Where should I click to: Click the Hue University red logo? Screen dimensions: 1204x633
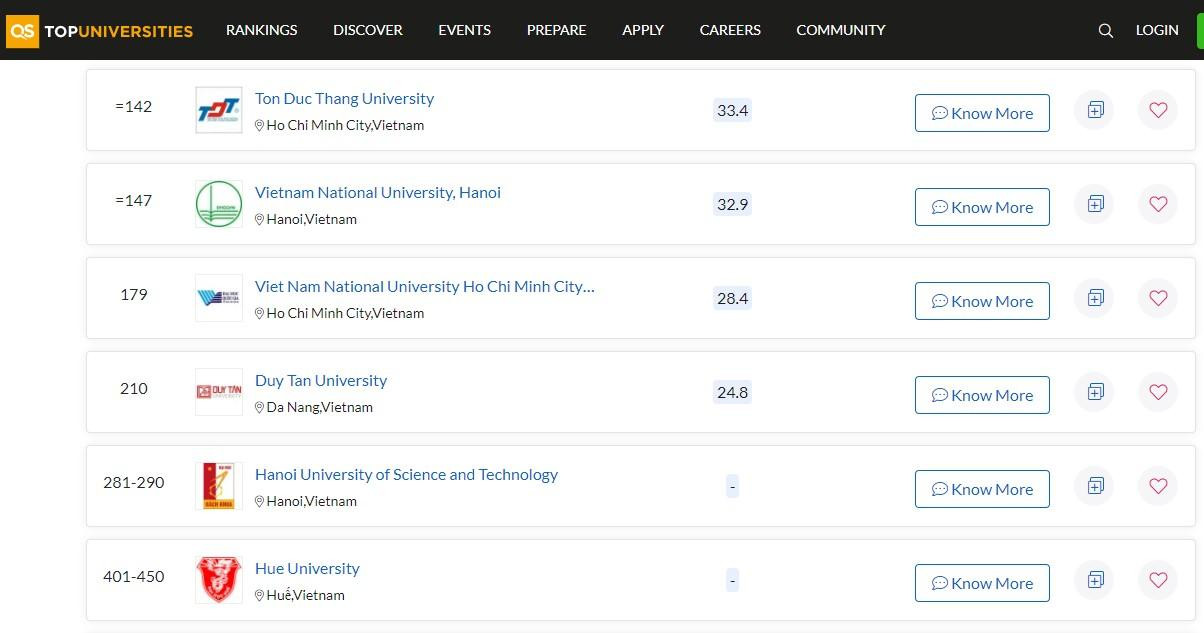[x=218, y=580]
